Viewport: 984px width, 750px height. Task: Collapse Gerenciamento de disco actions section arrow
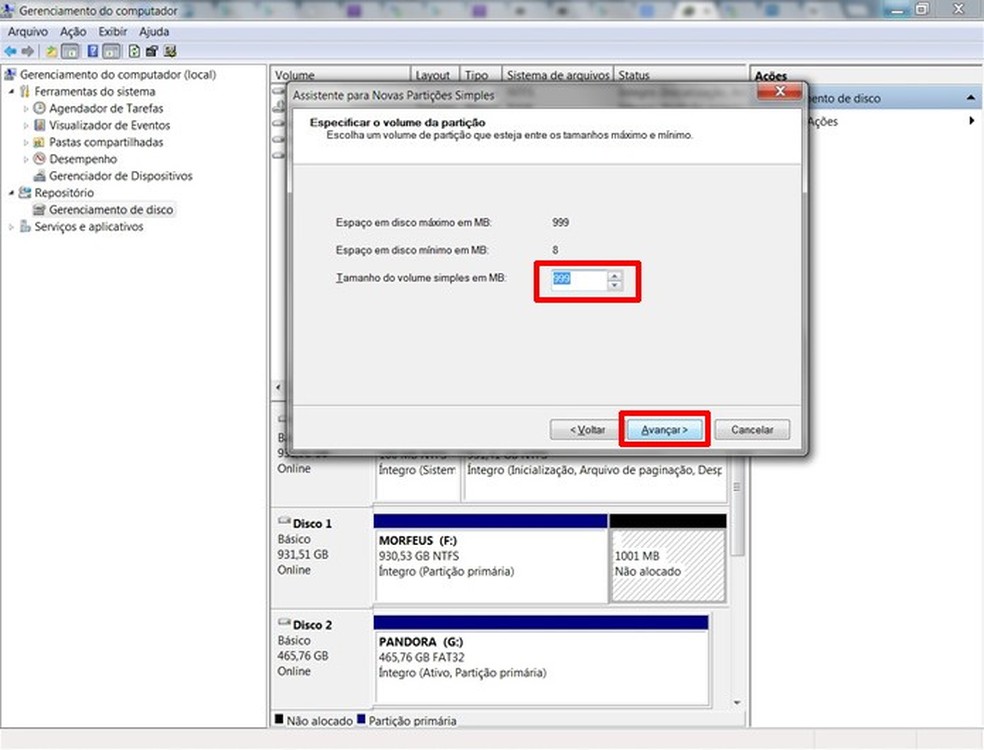971,98
